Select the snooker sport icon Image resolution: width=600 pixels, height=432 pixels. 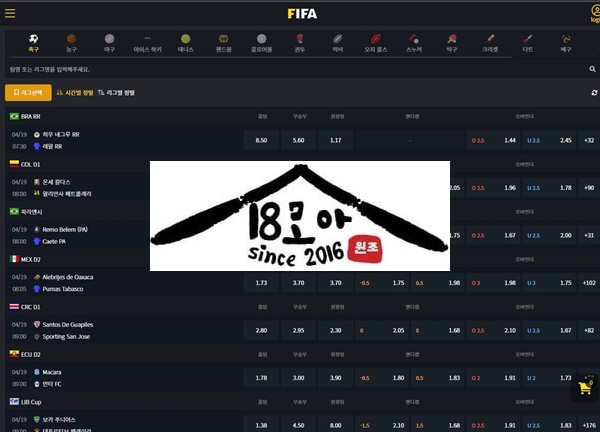[x=414, y=39]
